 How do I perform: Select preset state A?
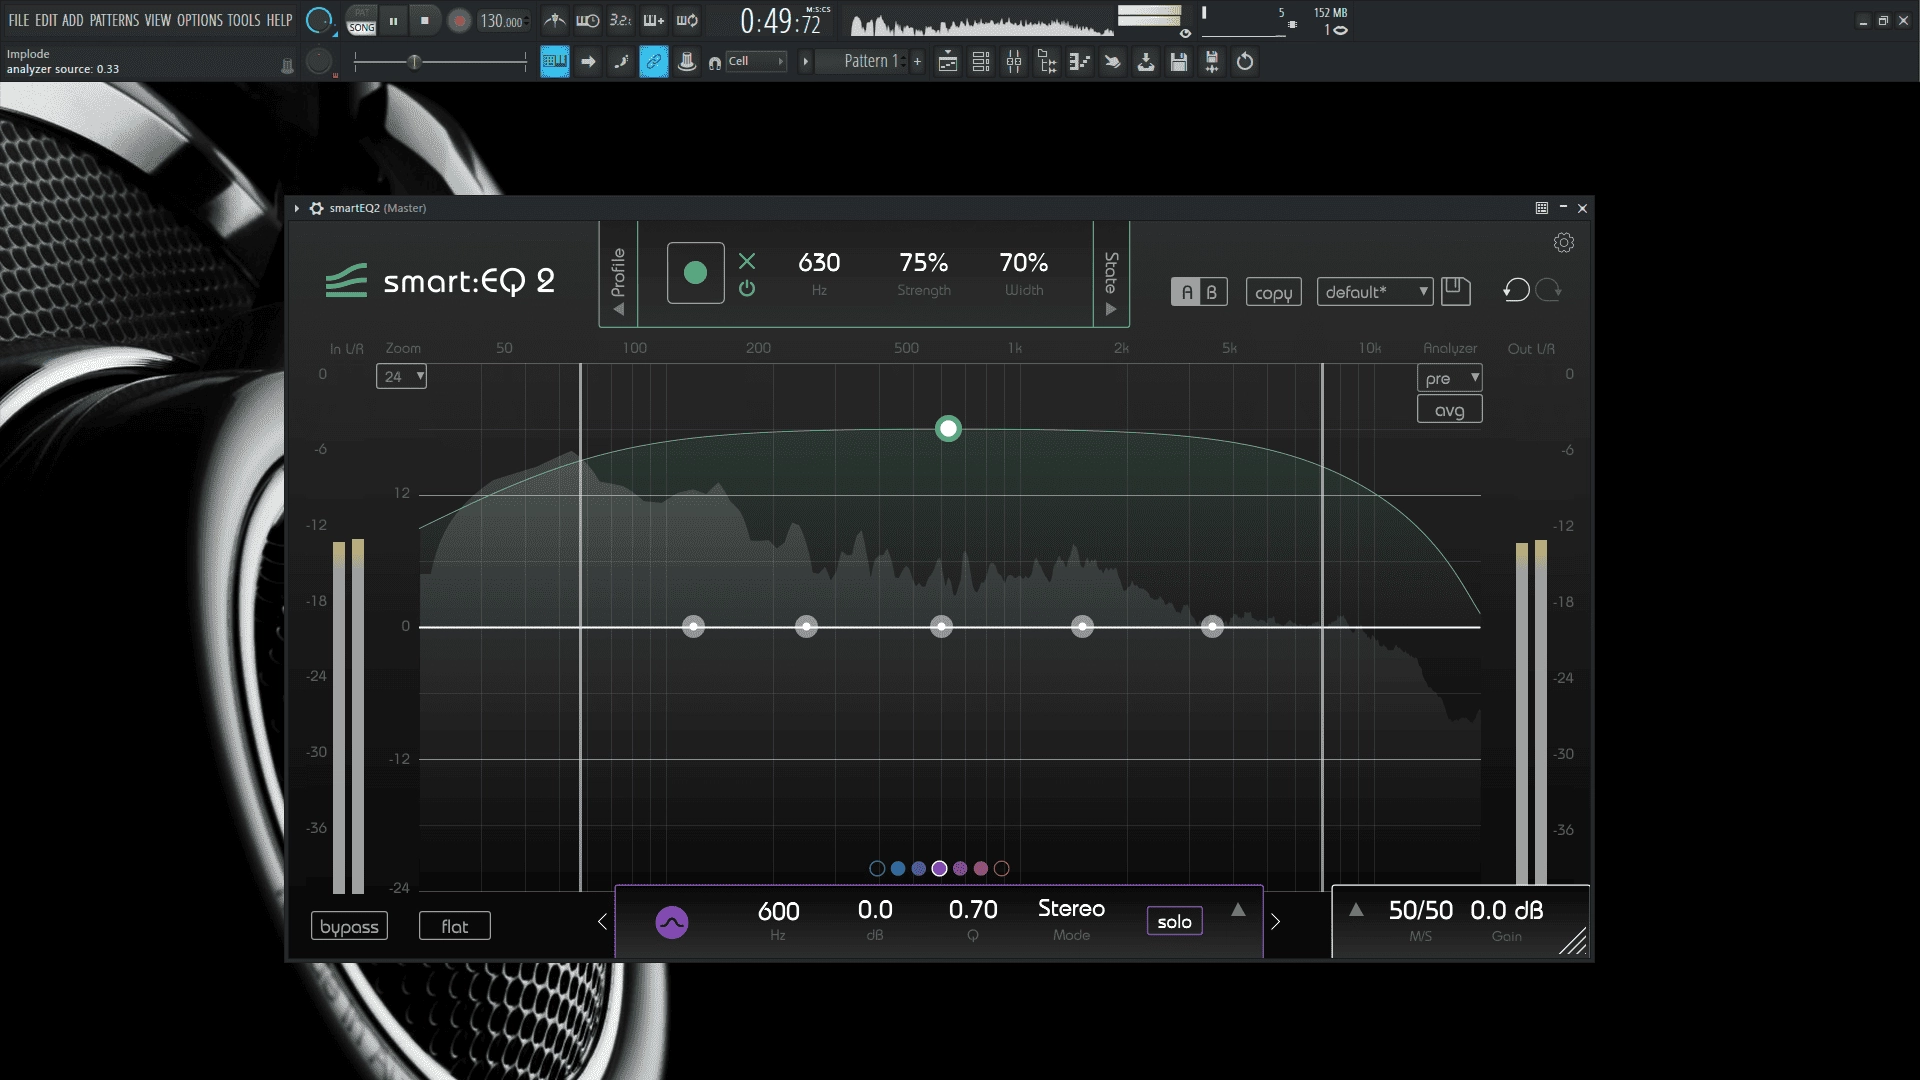tap(1186, 292)
